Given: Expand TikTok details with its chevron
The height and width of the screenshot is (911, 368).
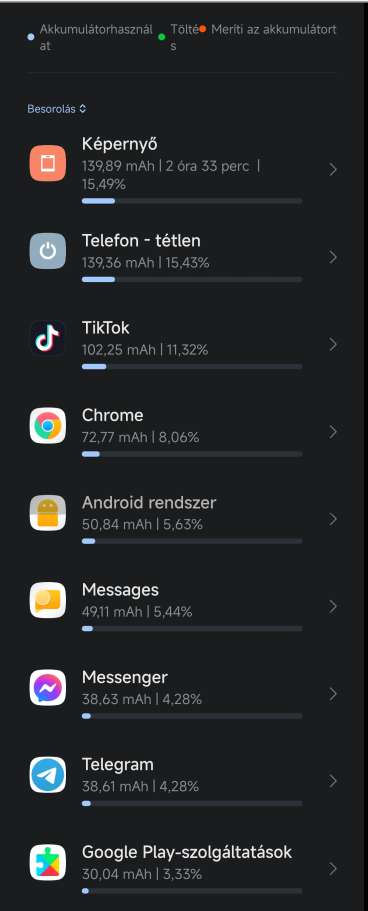Looking at the screenshot, I should click(333, 345).
